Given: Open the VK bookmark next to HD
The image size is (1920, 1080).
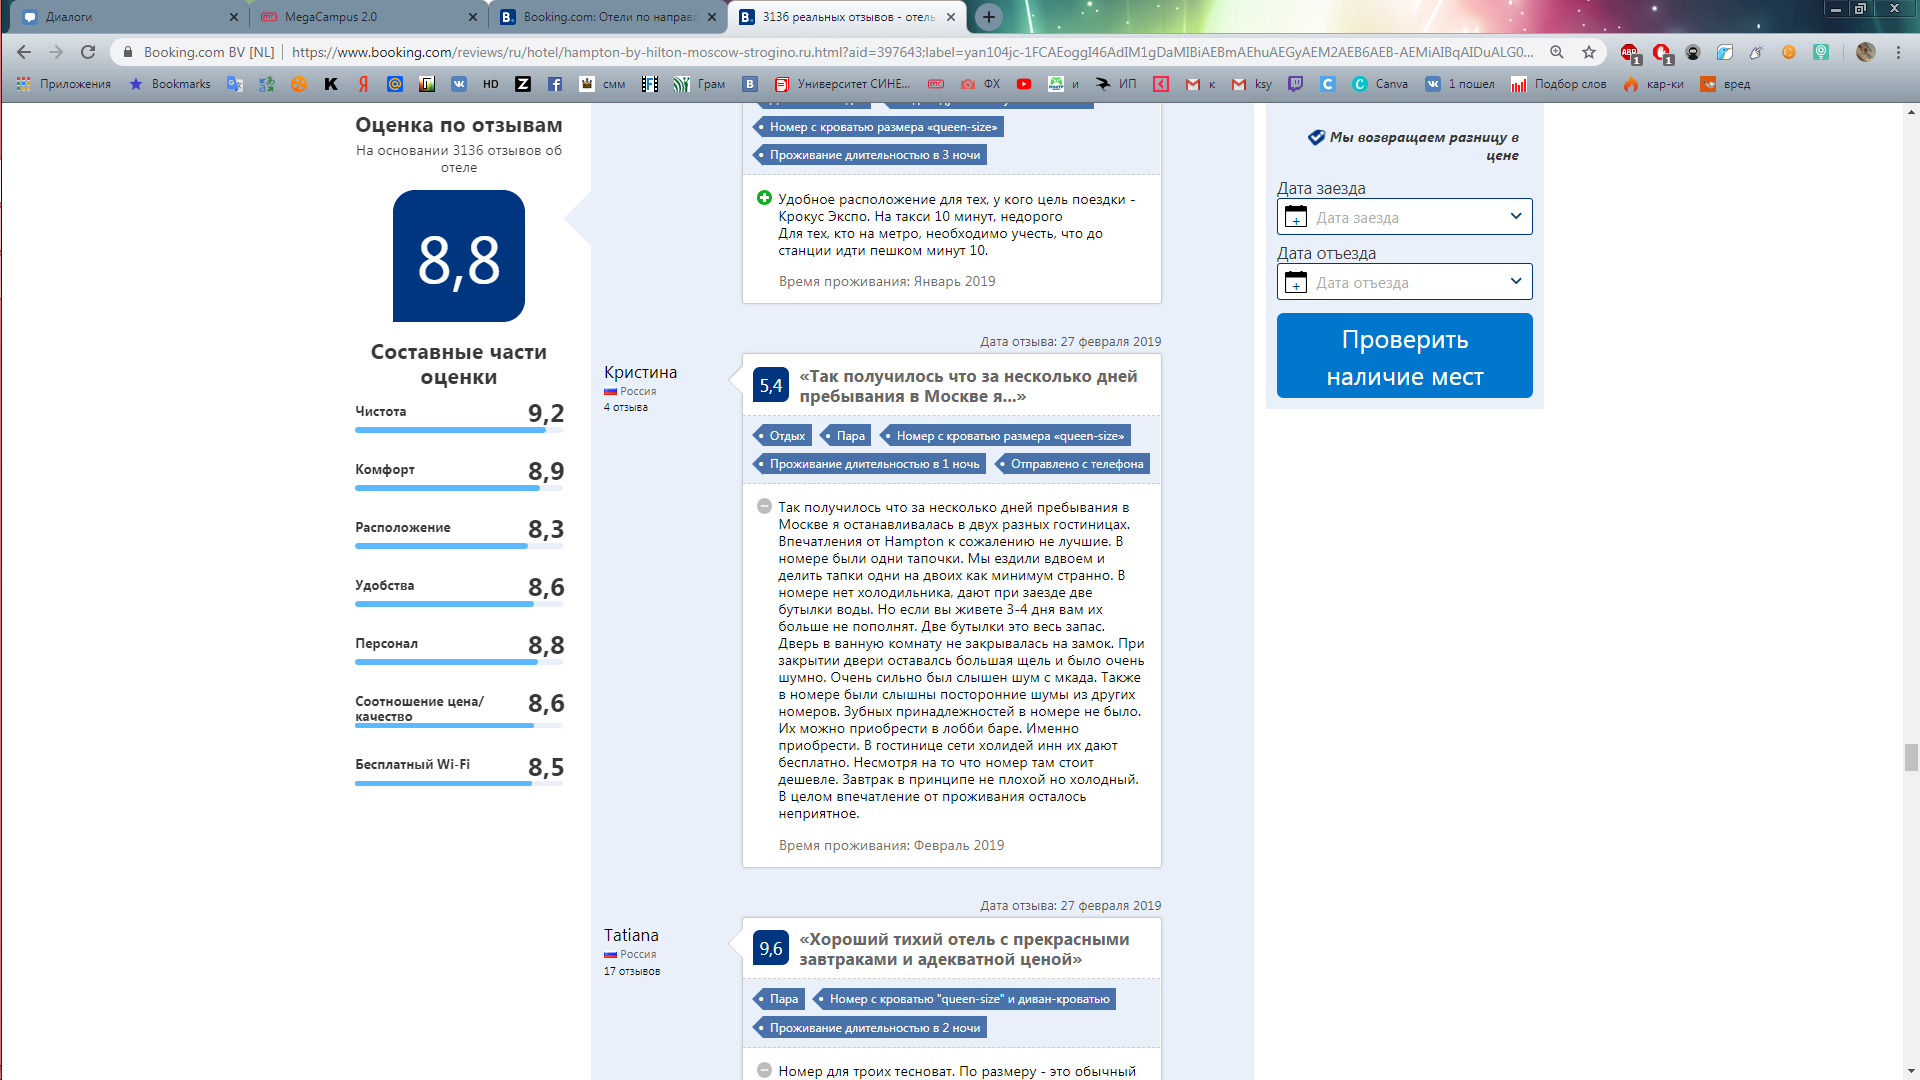Looking at the screenshot, I should point(459,84).
